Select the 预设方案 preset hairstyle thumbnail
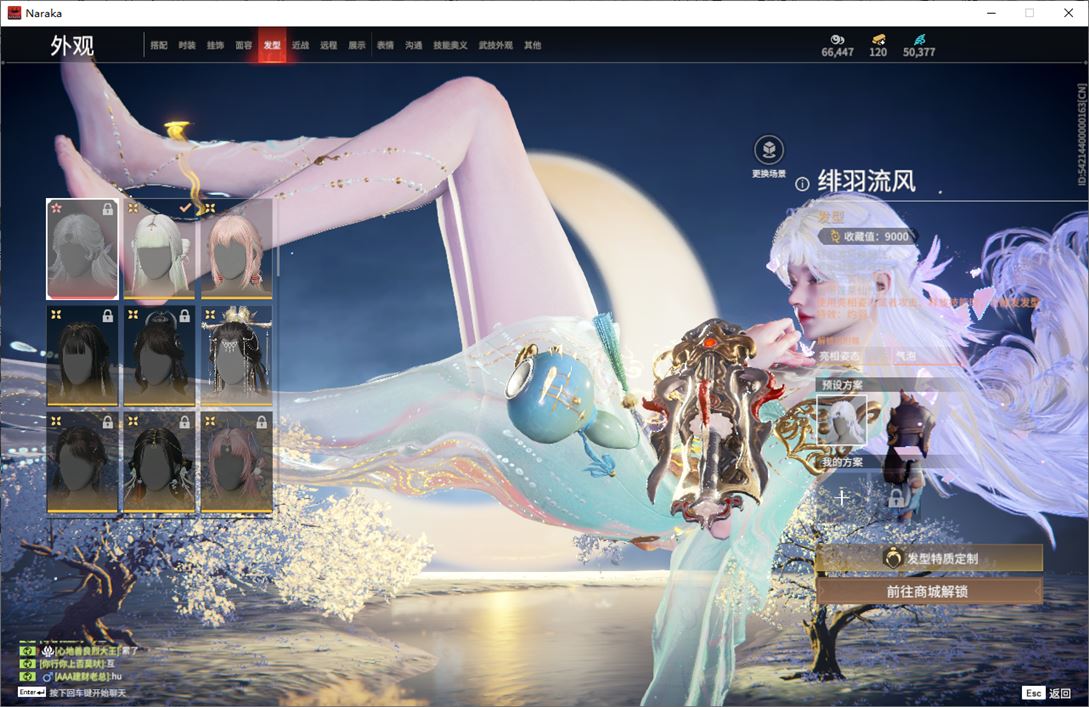 (842, 419)
